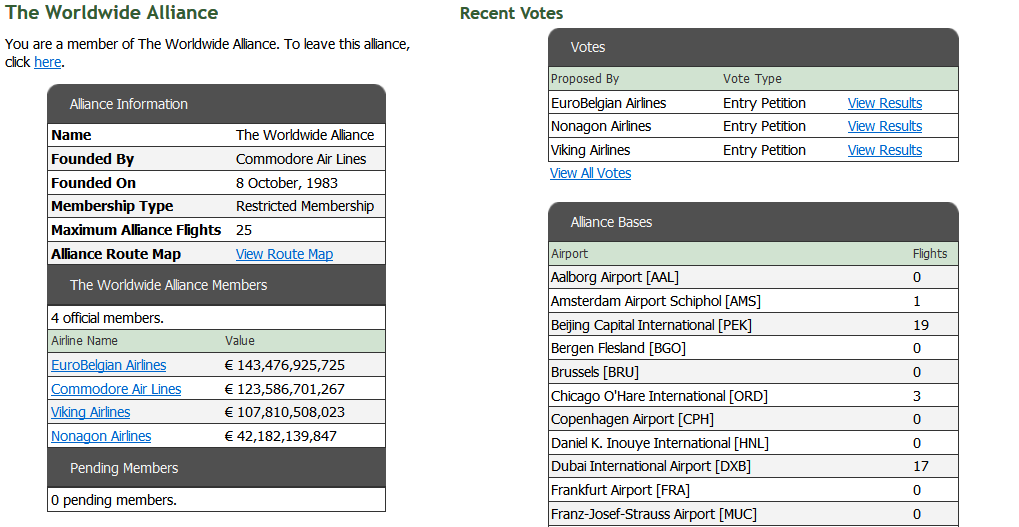Select the Amsterdam Airport Schiphol [AMS] row
Viewport: 1019px width, 527px height.
(656, 301)
